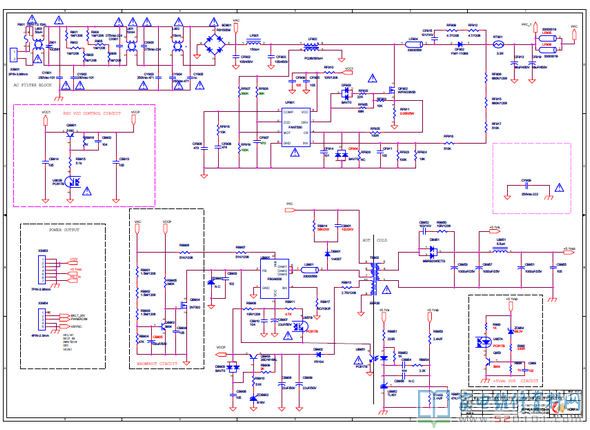Click the optocoupler in the pink control circuit box
Image resolution: width=590 pixels, height=430 pixels.
[x=73, y=182]
